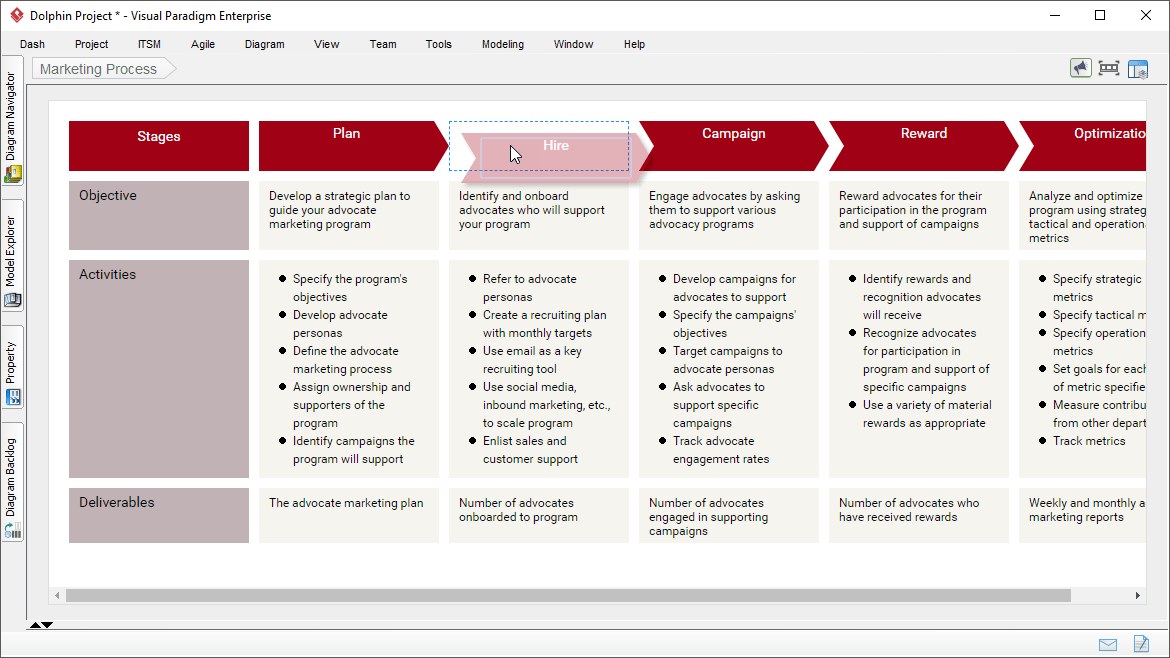The image size is (1170, 658).
Task: Click the fit-width layout icon in toolbar
Action: [x=1109, y=69]
